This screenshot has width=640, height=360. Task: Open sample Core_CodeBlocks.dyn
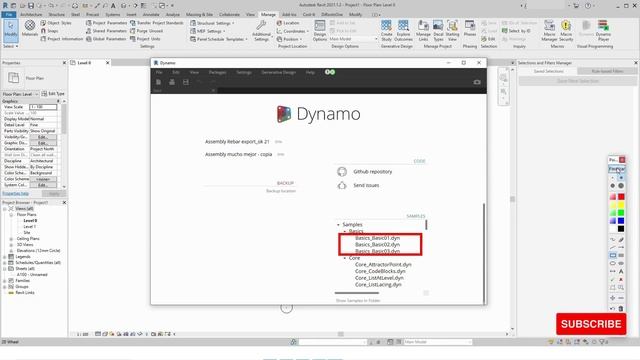click(x=380, y=271)
